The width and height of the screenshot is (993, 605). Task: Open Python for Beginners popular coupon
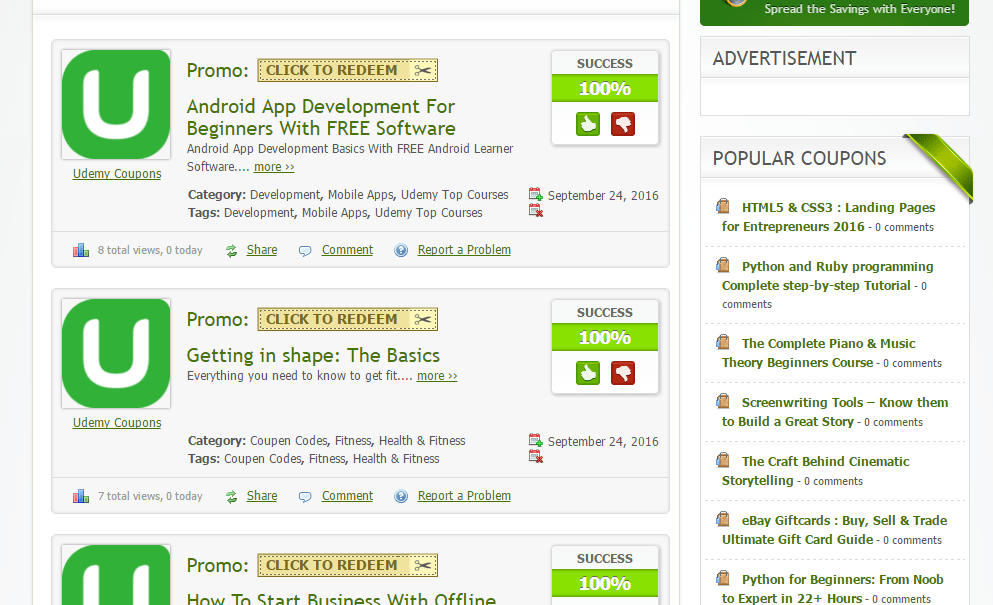833,589
